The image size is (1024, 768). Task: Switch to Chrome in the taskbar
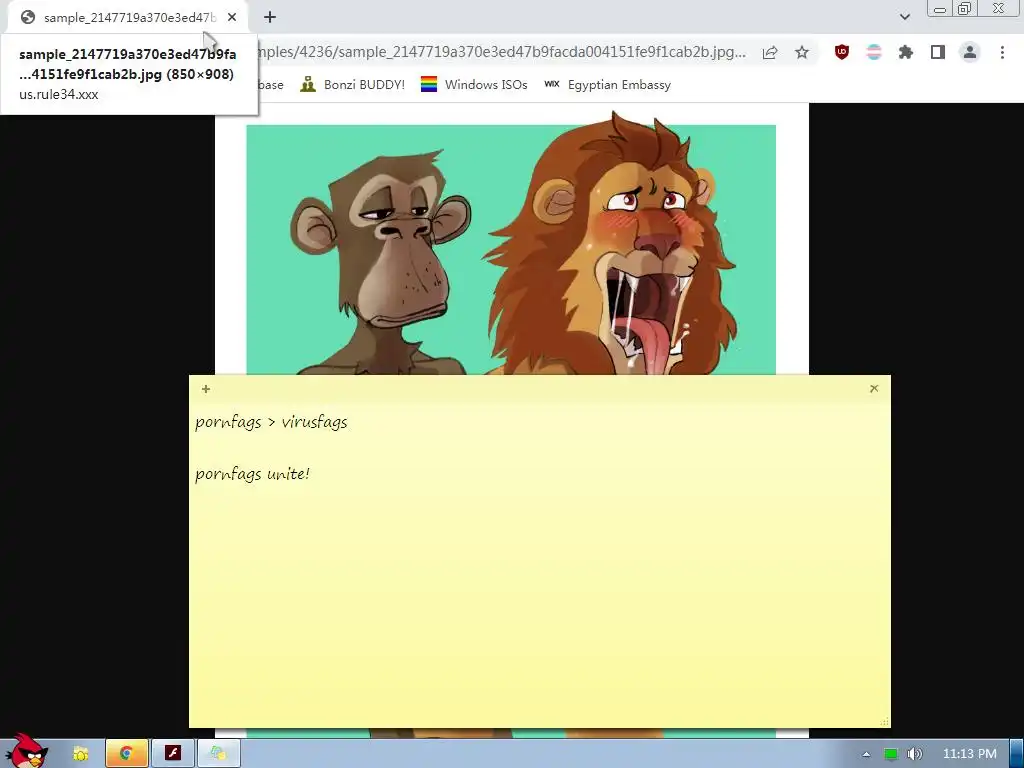pyautogui.click(x=126, y=754)
